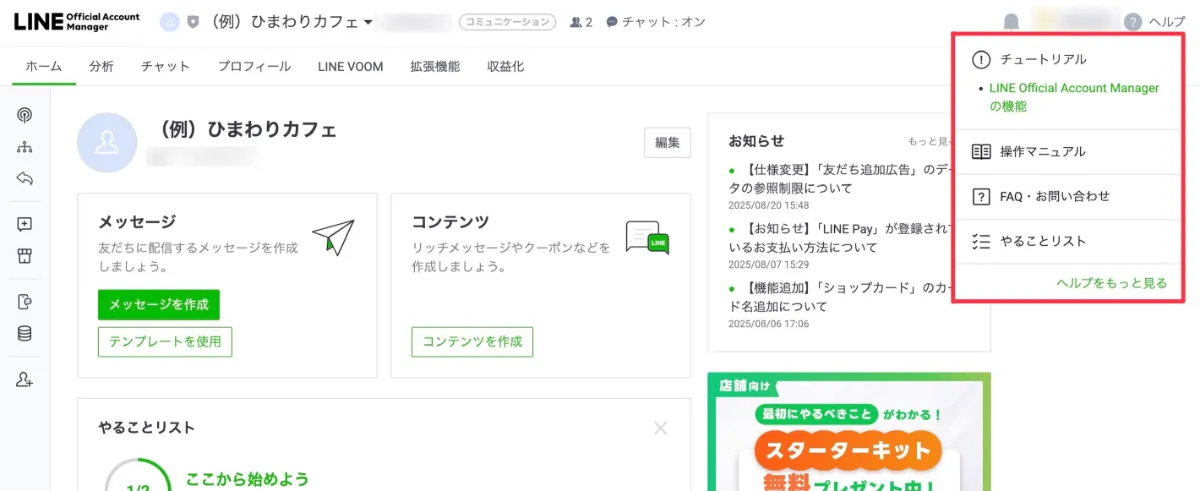1200x491 pixels.
Task: Open the 【機能追加】ショップカード notice
Action: click(x=838, y=298)
